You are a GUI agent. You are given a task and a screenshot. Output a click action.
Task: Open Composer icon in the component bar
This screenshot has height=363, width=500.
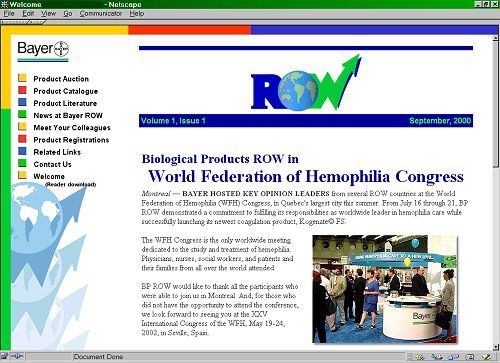coord(486,357)
